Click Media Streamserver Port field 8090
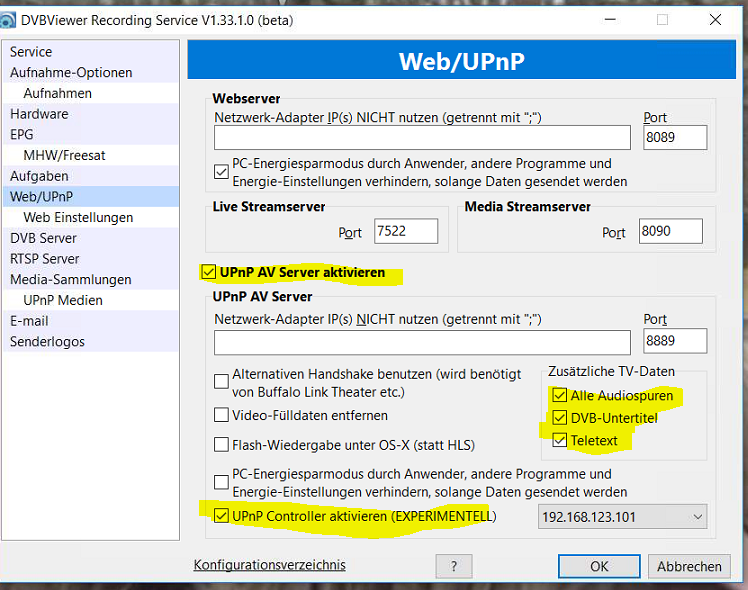Screen dimensions: 748x590 tap(671, 231)
